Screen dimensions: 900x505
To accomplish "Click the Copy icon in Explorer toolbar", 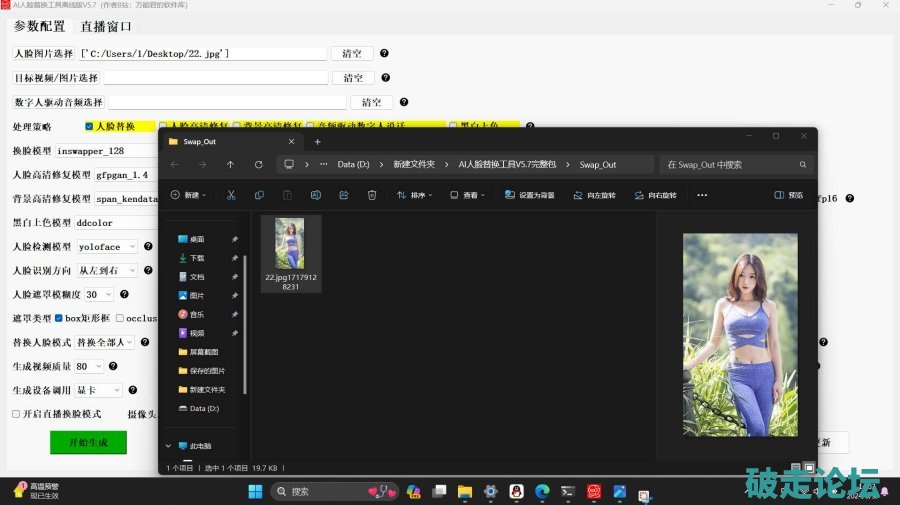I will (260, 195).
